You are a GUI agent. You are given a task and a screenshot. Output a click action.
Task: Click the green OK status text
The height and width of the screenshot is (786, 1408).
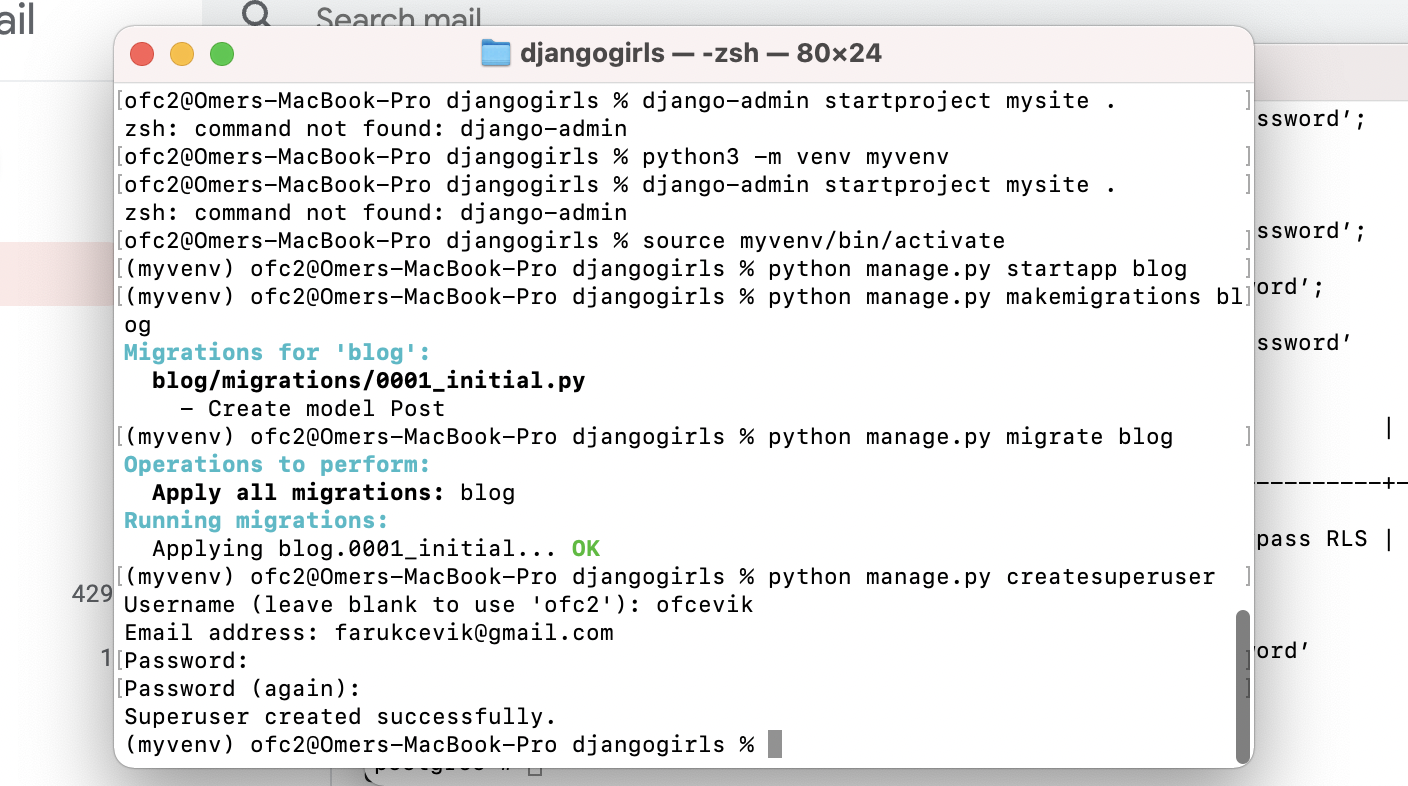pos(585,548)
